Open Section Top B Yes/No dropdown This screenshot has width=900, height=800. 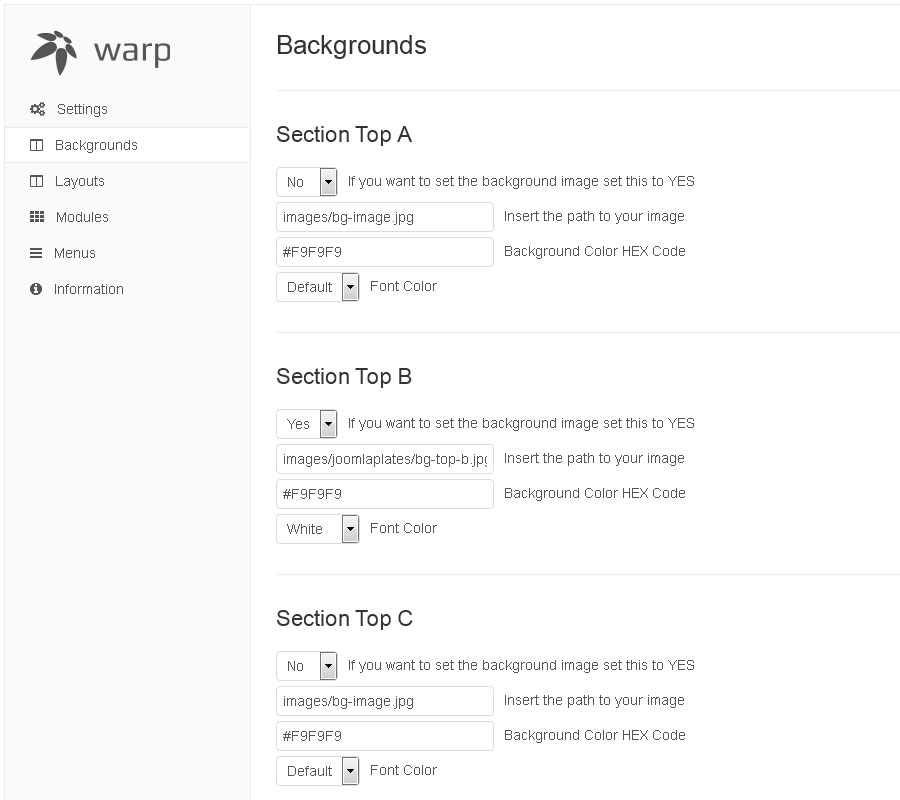click(307, 424)
